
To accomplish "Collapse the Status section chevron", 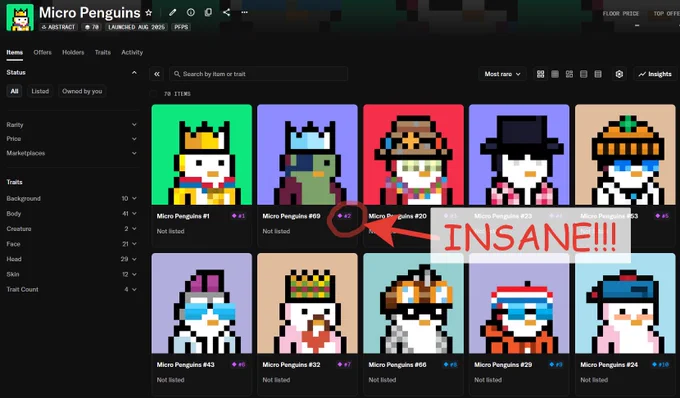I will coord(134,72).
